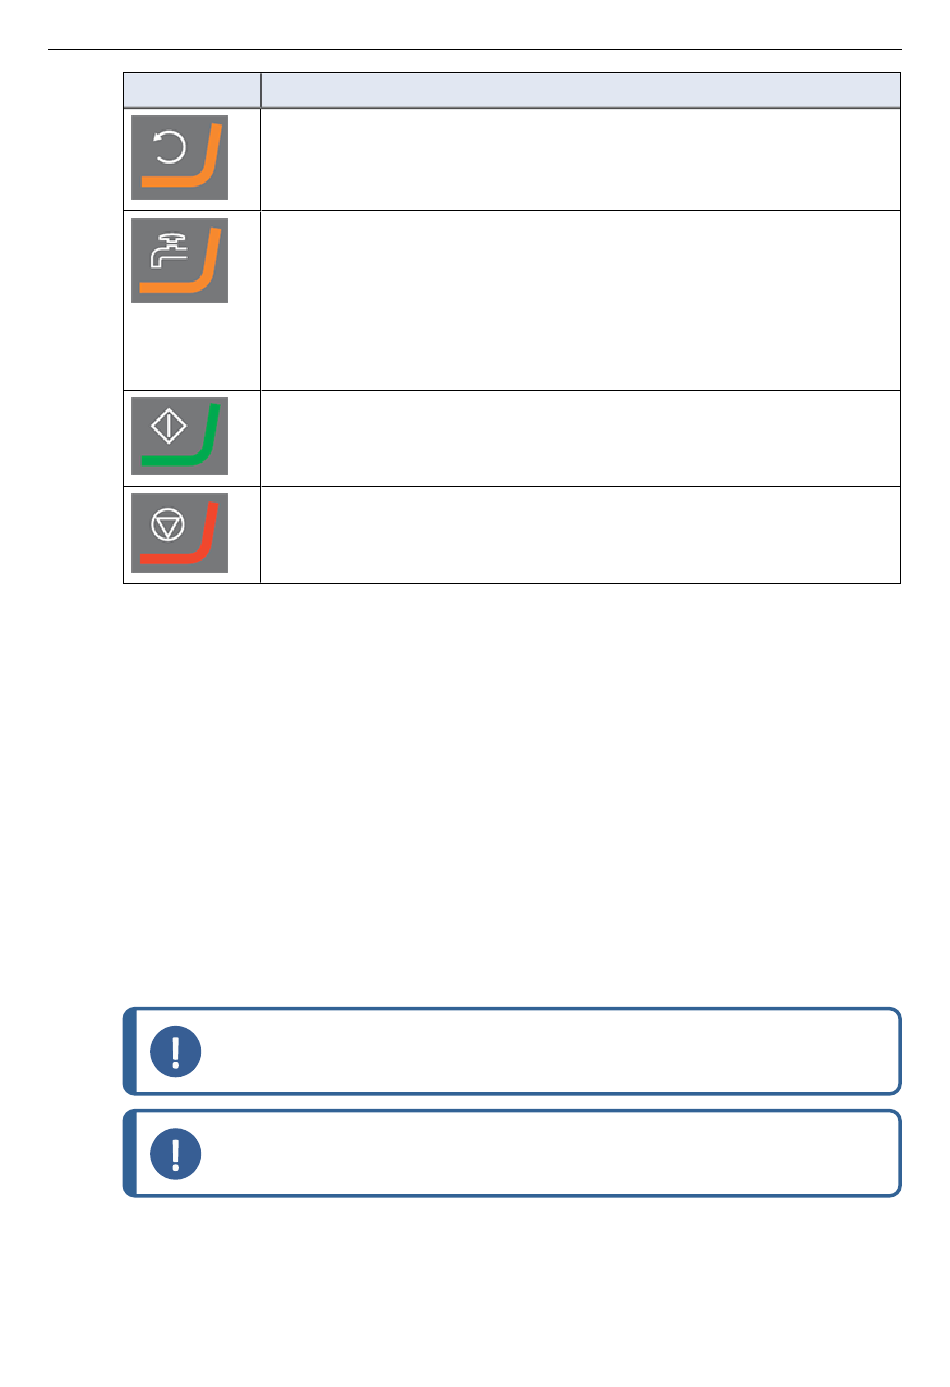Viewport: 950px width, 1387px height.
Task: Click the description cell beside the green start icon
Action: 581,438
